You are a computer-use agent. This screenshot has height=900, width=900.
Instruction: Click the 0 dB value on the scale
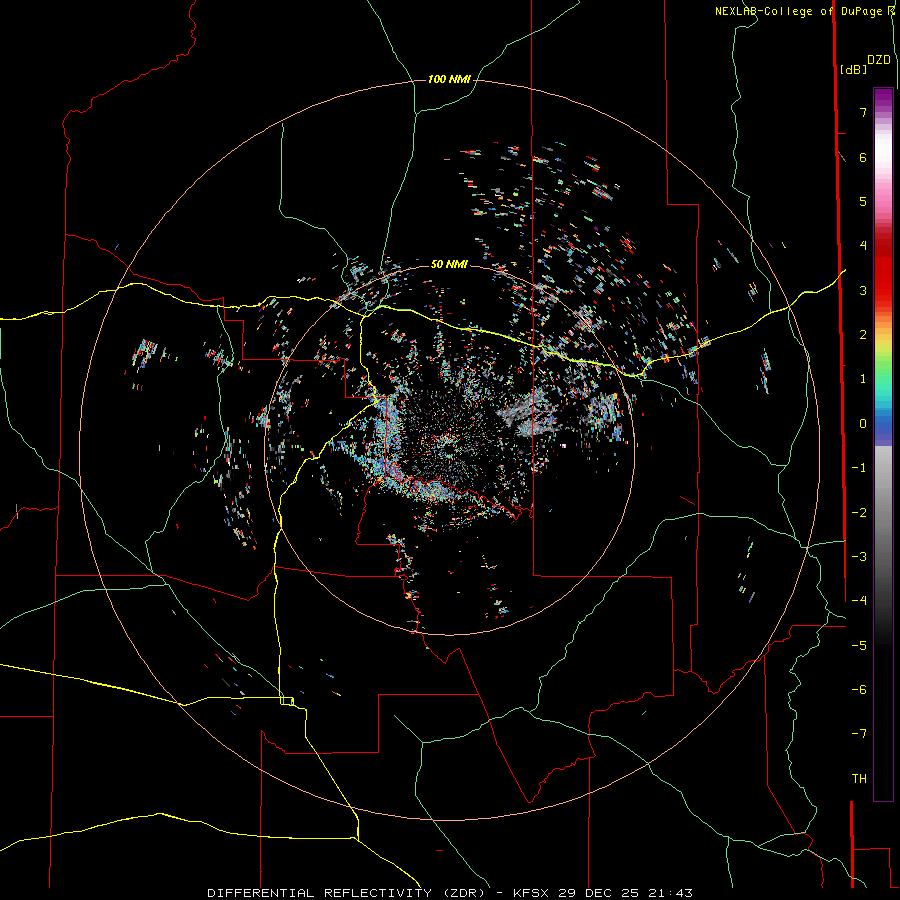click(x=863, y=424)
